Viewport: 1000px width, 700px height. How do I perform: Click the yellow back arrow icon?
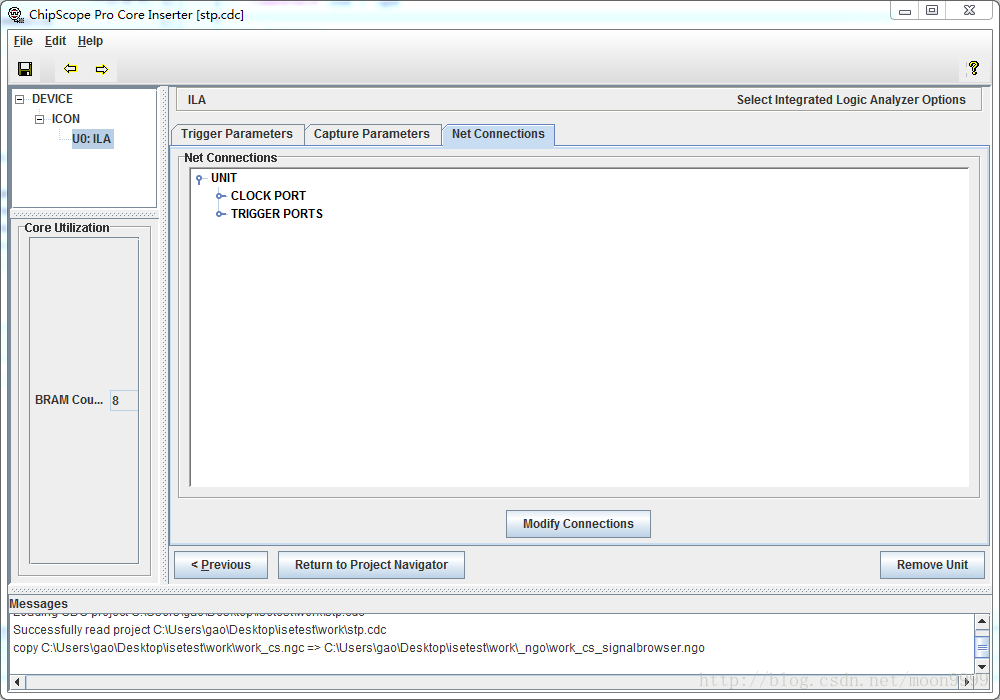click(x=70, y=68)
